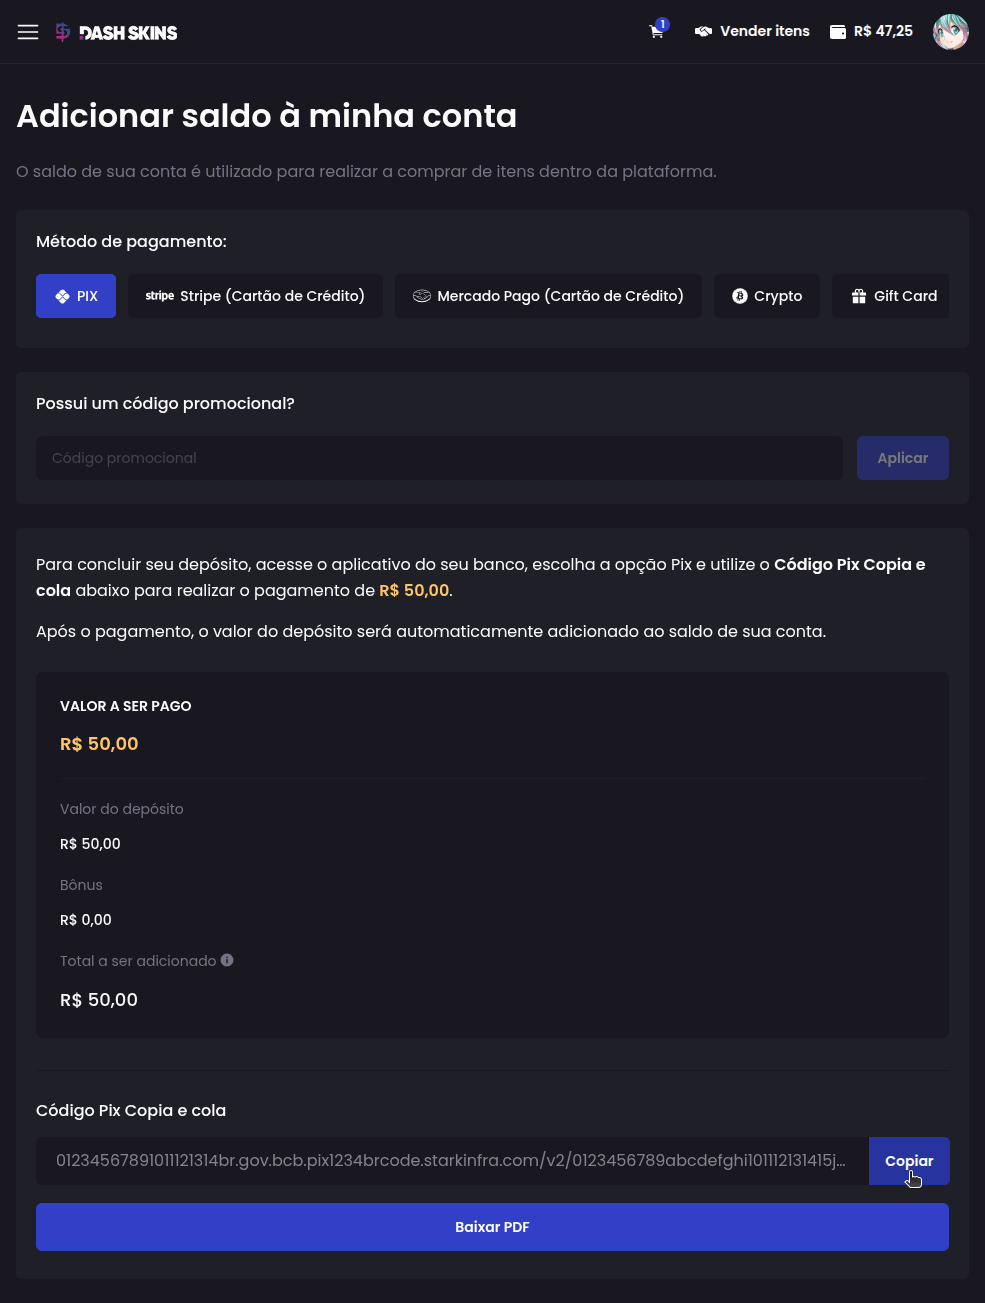Click the info icon beside Total a ser adicionado
The width and height of the screenshot is (985, 1303).
tap(227, 960)
